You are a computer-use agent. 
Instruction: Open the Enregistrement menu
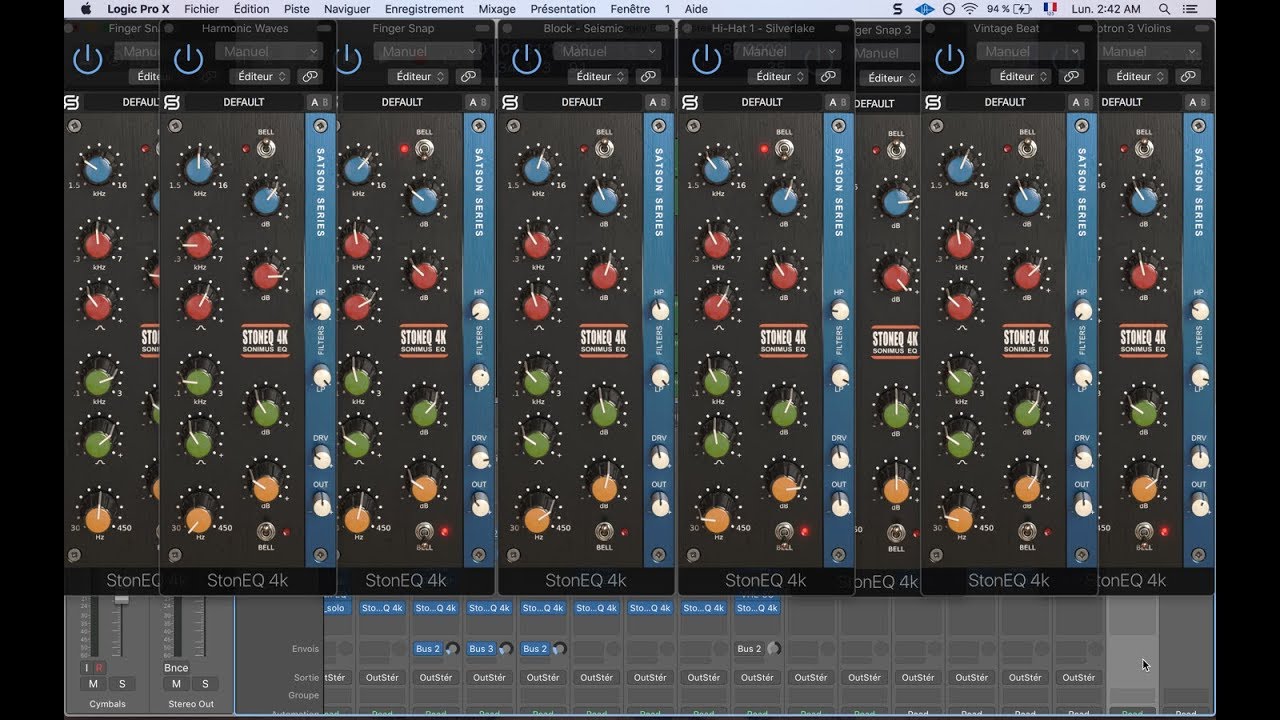point(424,9)
